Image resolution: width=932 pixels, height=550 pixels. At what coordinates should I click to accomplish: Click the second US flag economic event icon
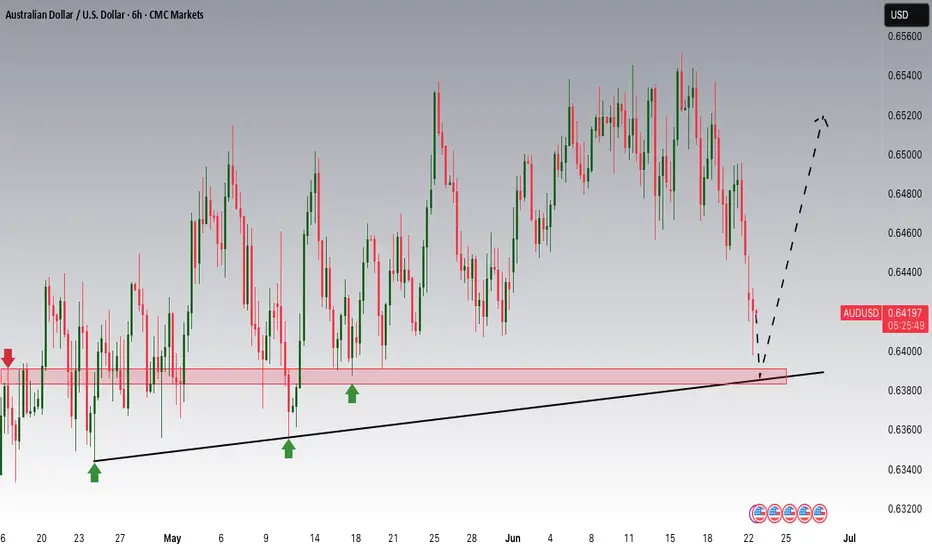click(x=774, y=513)
